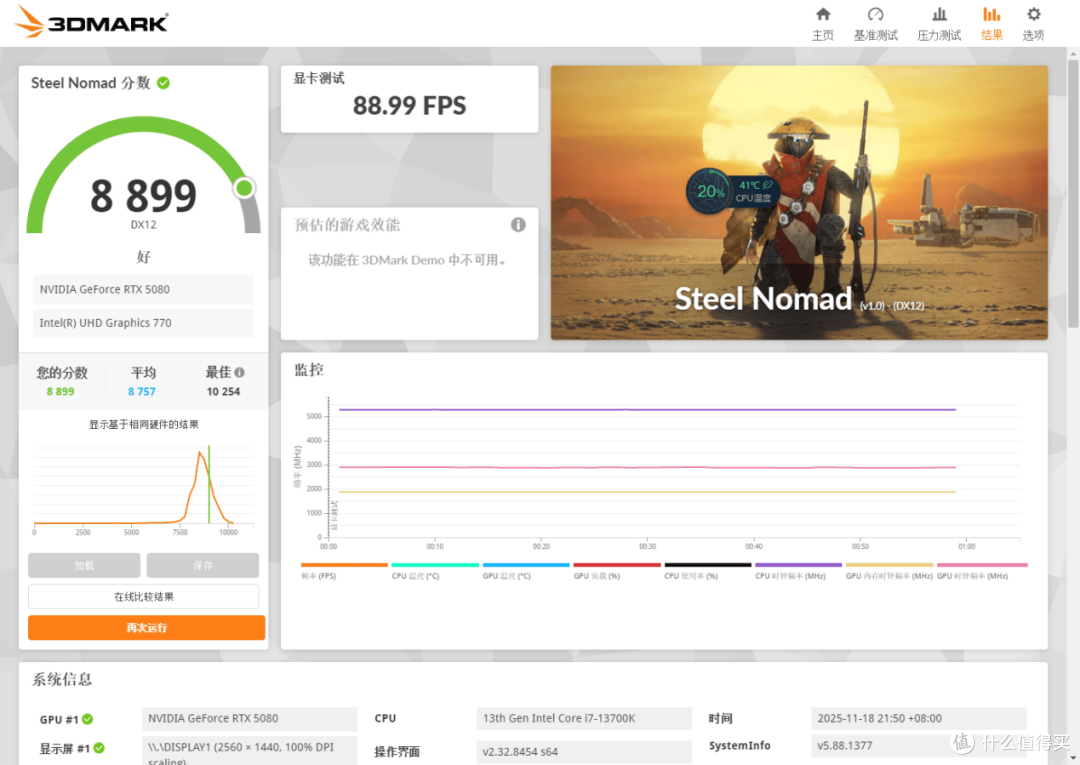Click the 系统信息 section heading
Viewport: 1080px width, 765px height.
click(x=62, y=680)
